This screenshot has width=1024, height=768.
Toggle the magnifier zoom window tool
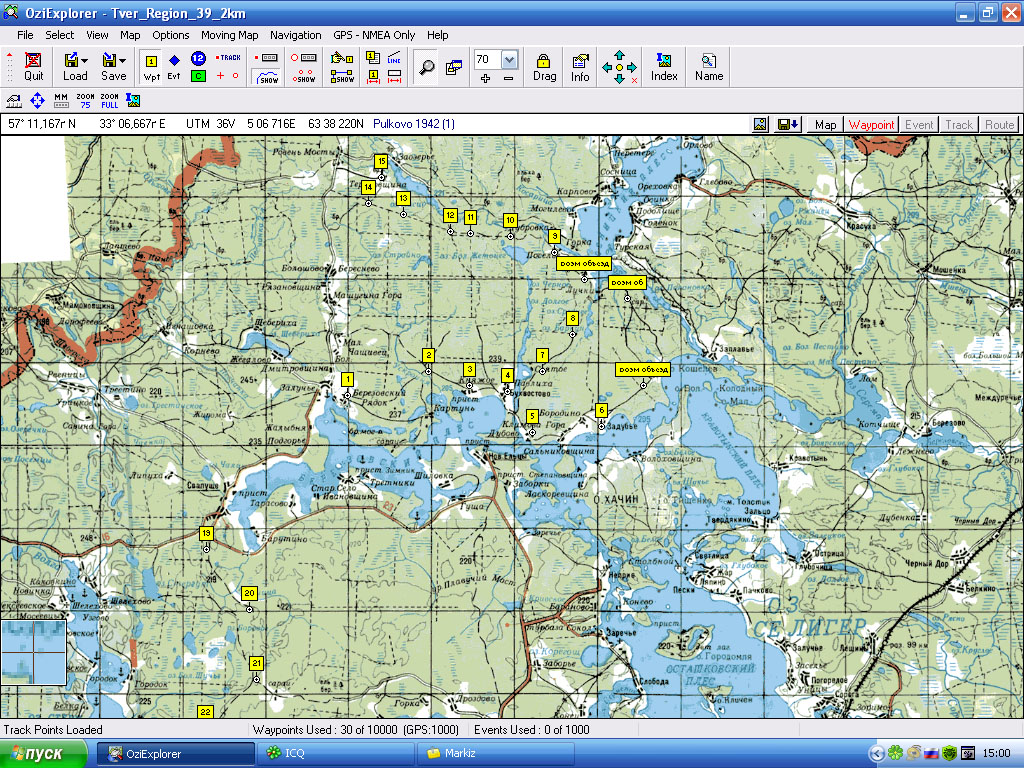point(427,67)
